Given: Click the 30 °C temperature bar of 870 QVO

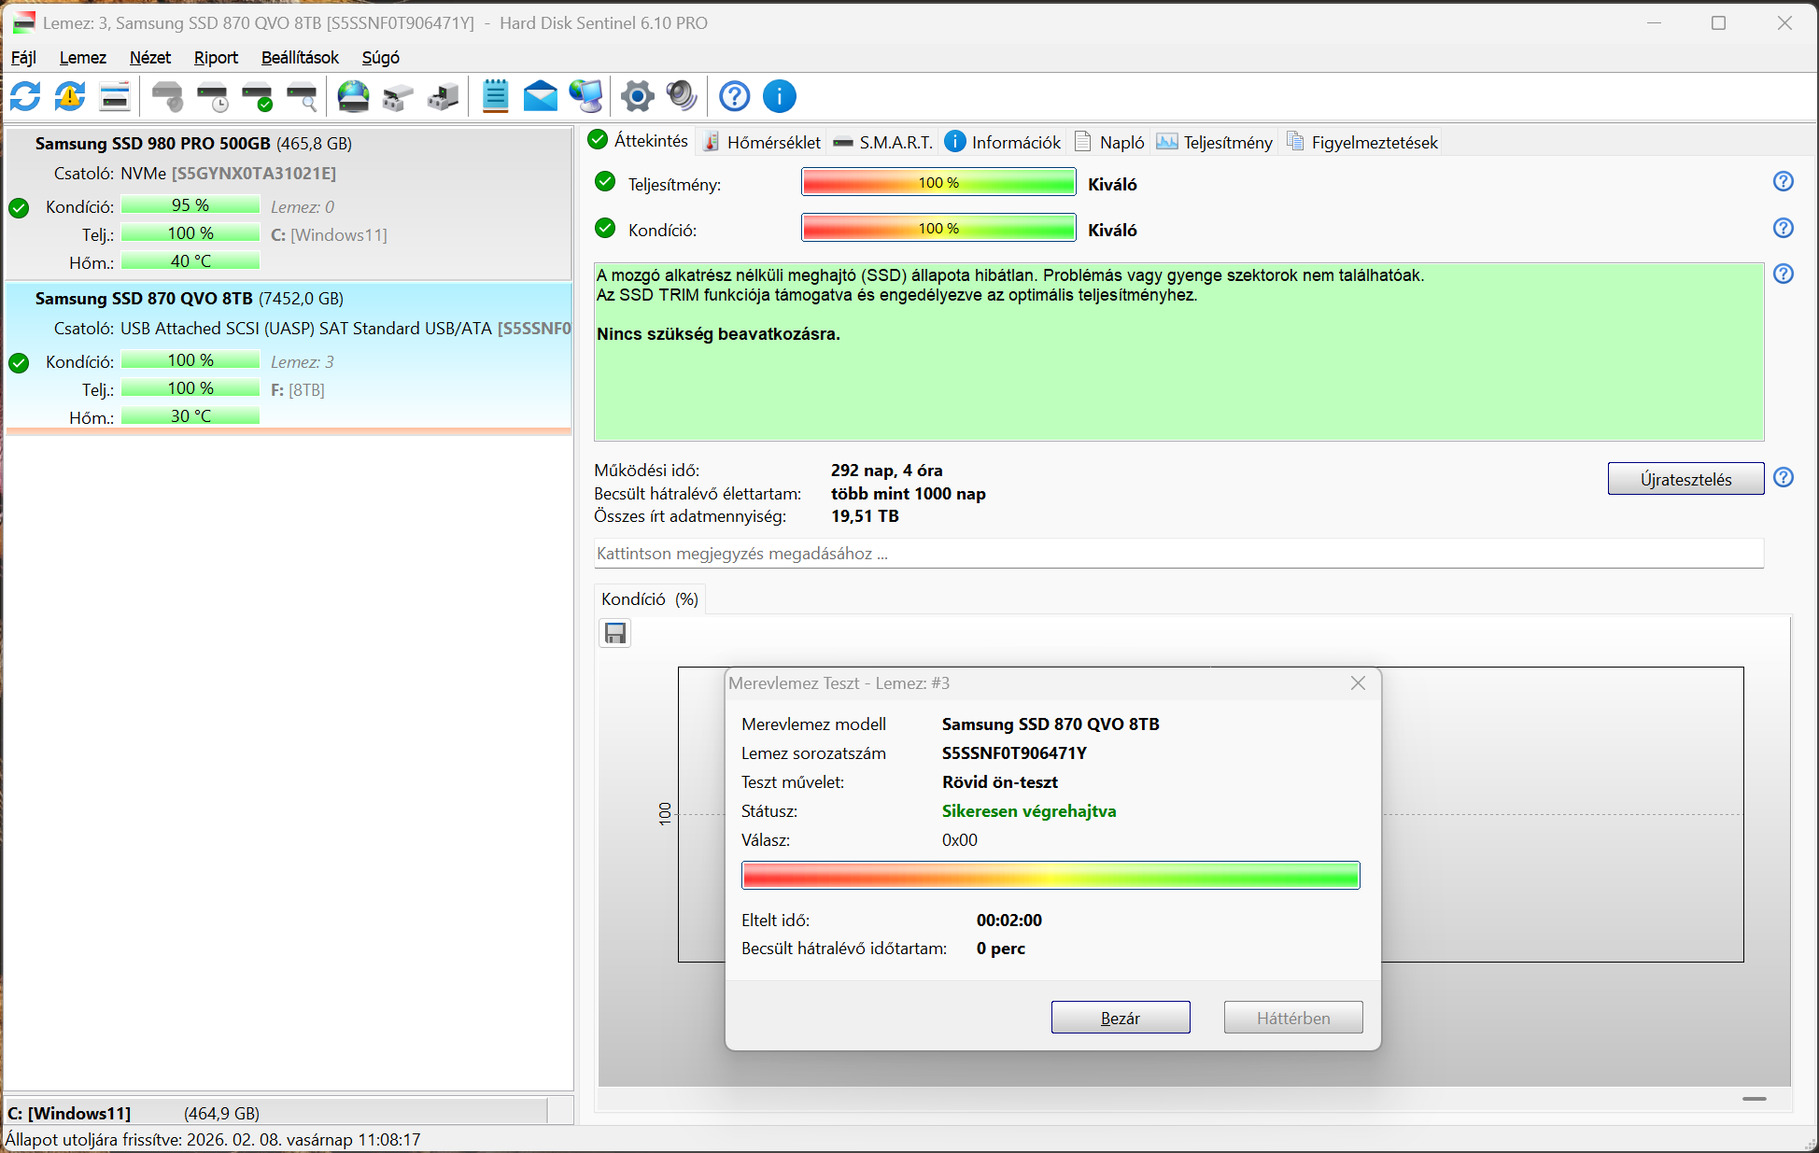Looking at the screenshot, I should [190, 416].
